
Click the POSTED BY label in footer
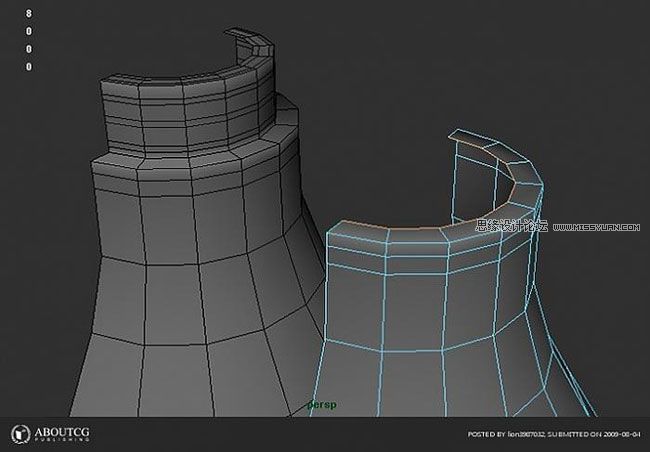(x=487, y=436)
